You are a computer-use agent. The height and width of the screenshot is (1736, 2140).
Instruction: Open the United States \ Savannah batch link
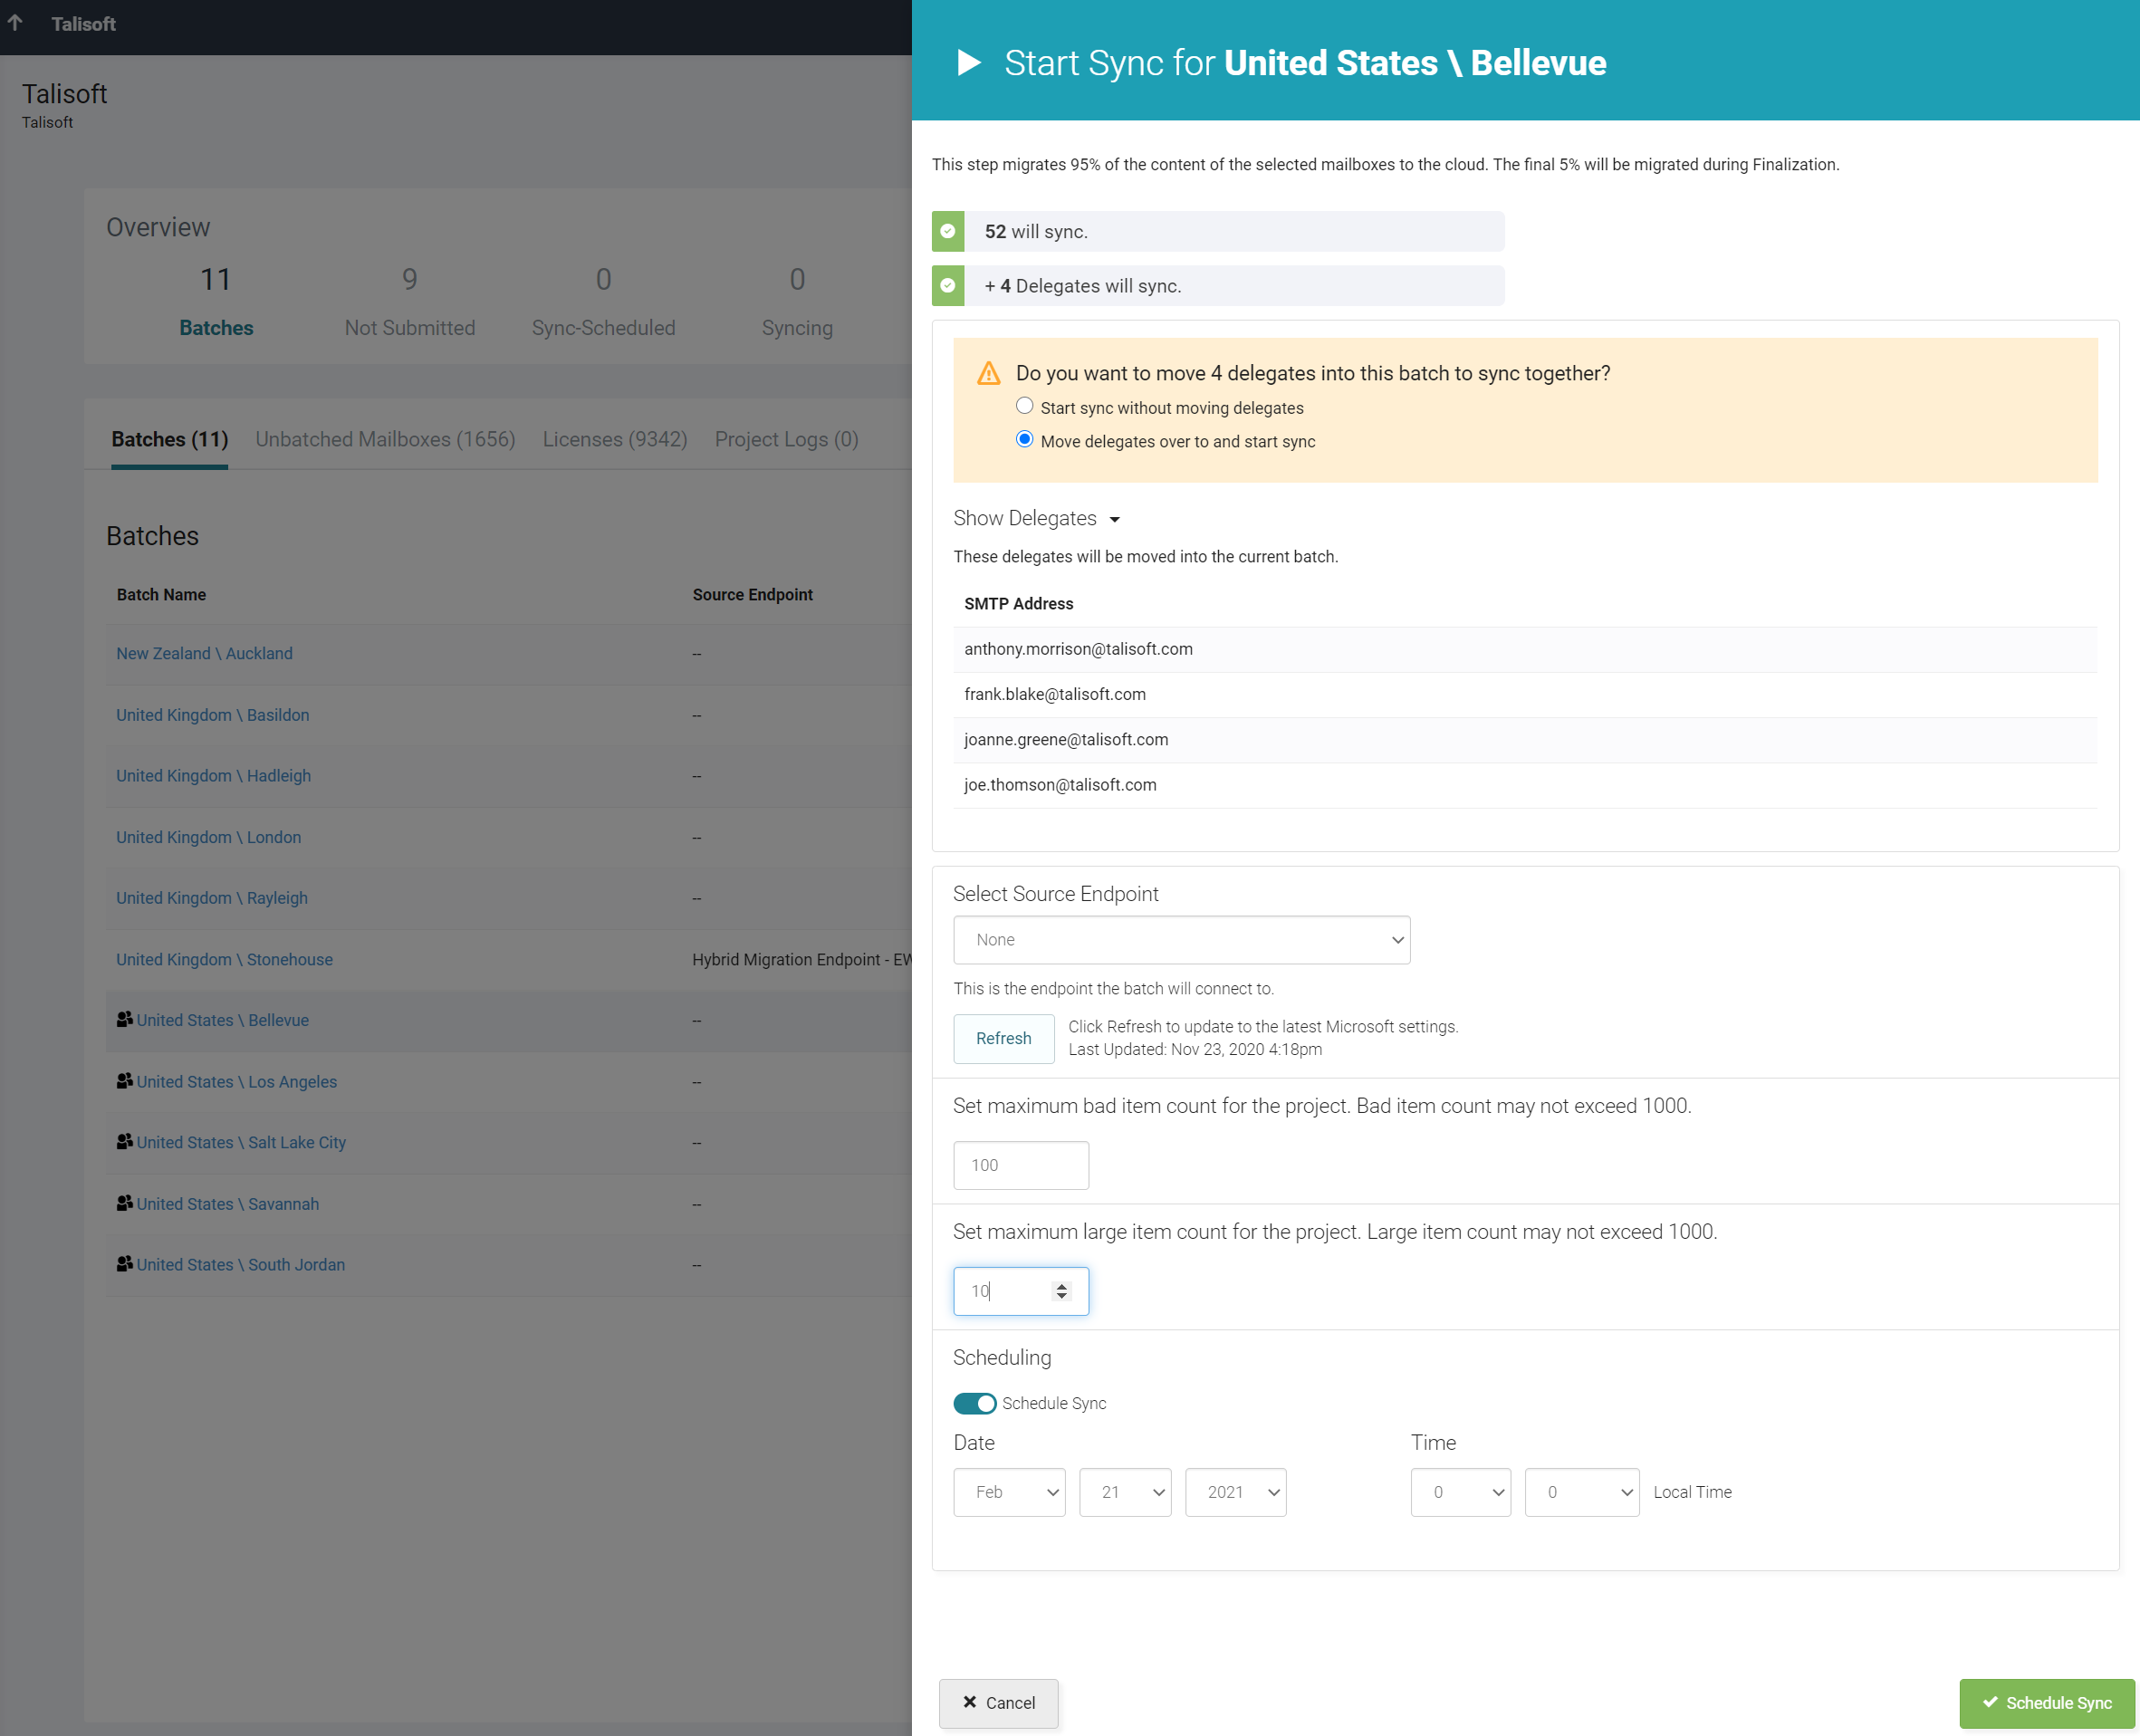[228, 1204]
